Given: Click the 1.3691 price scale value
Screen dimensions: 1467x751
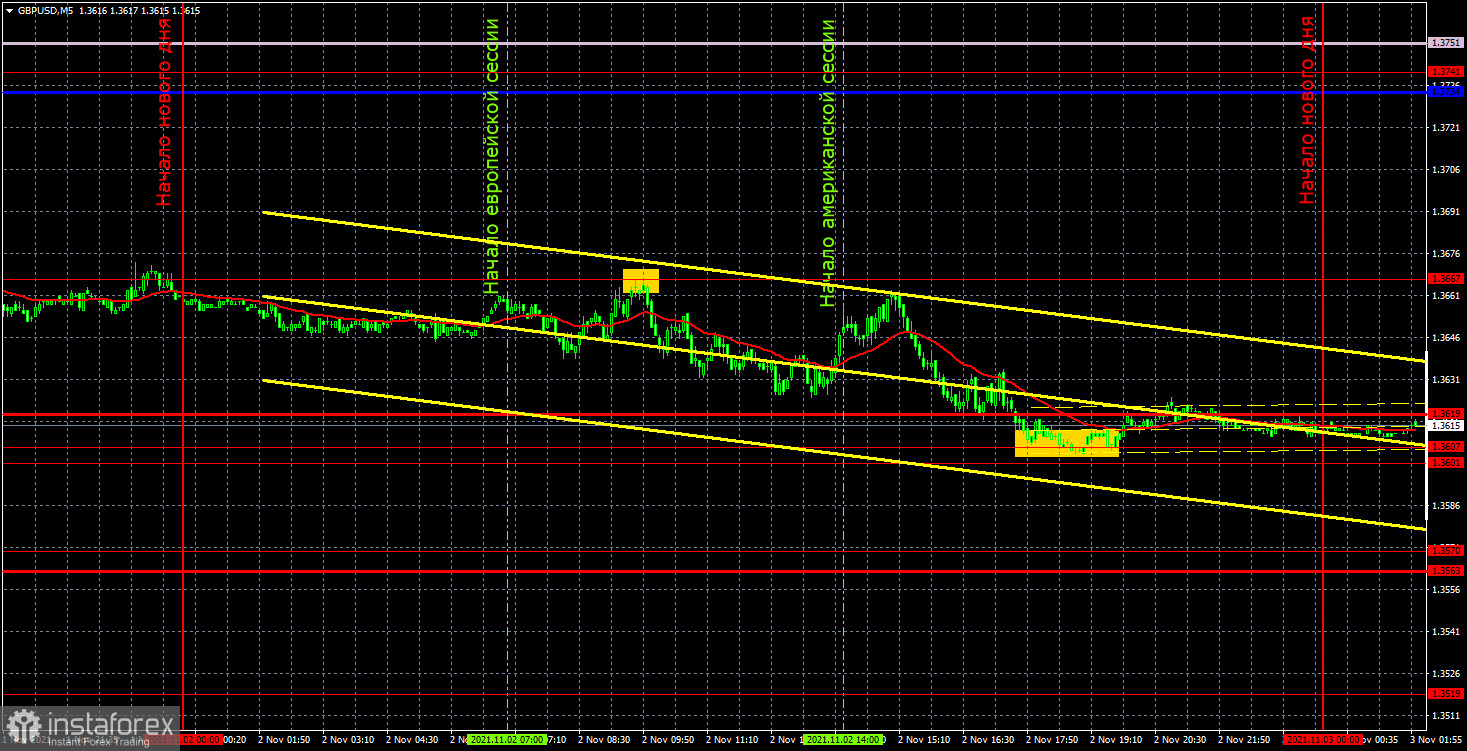Looking at the screenshot, I should 1445,212.
